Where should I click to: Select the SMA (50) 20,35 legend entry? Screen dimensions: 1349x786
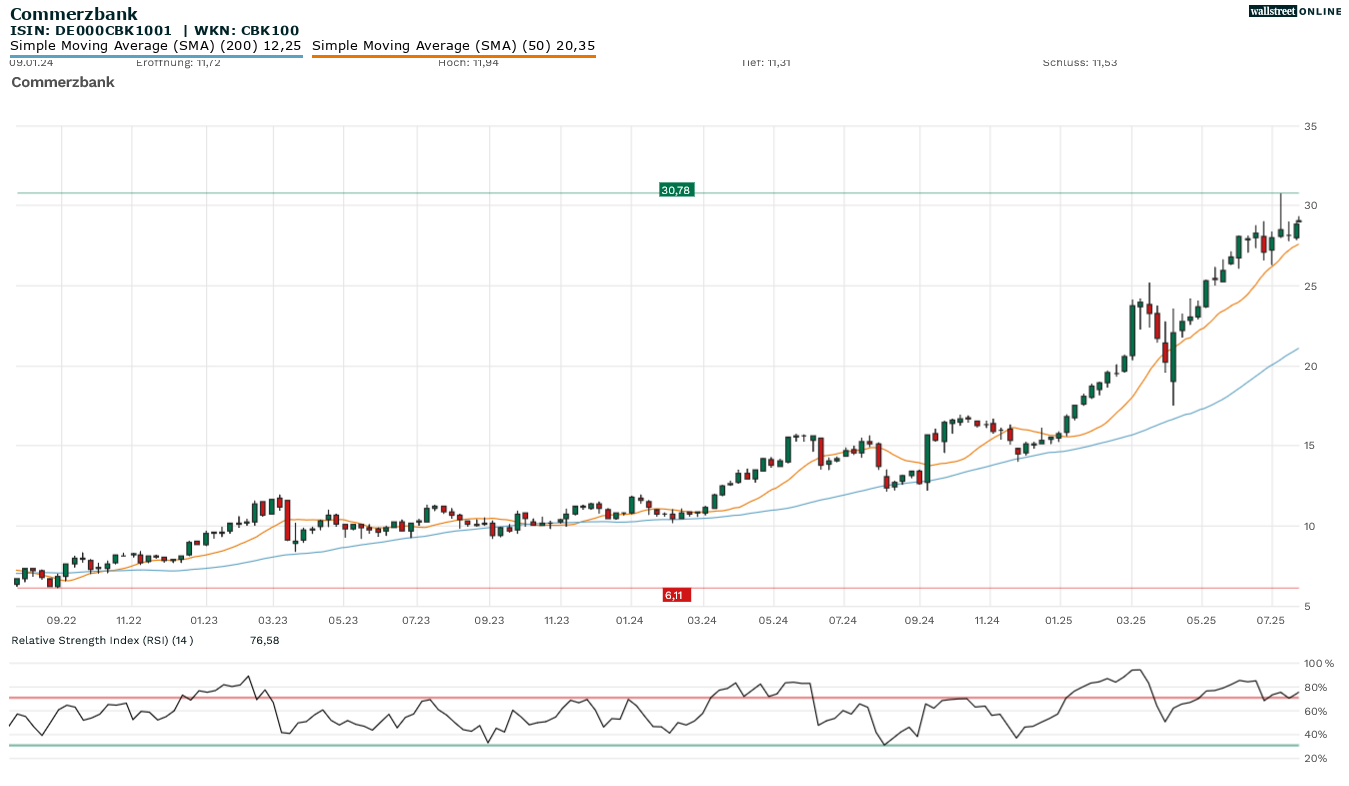[x=454, y=46]
